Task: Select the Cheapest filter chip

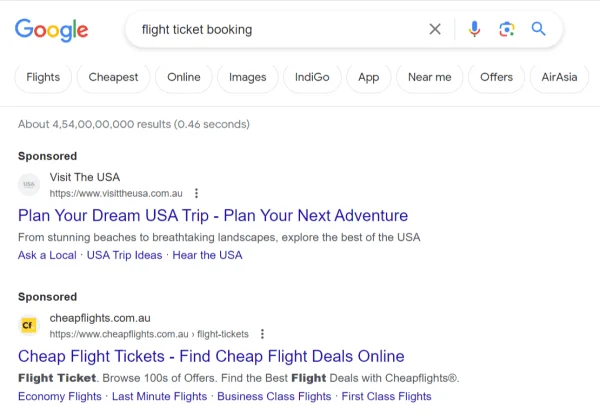Action: pyautogui.click(x=113, y=77)
